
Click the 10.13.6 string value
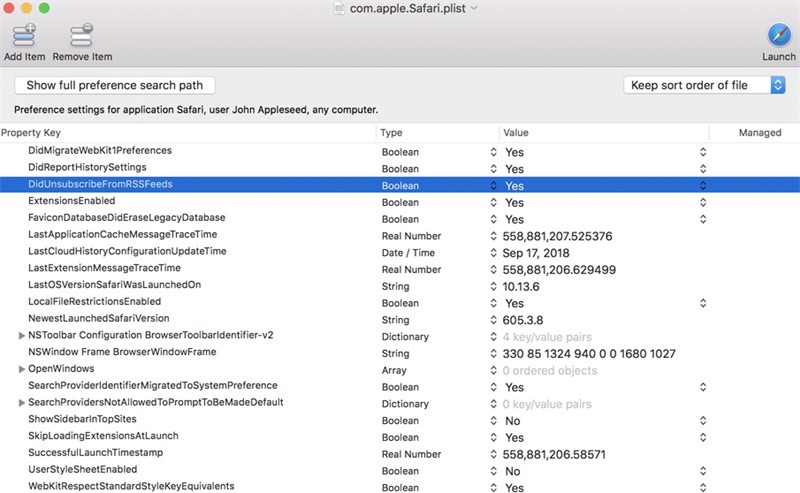(x=521, y=287)
